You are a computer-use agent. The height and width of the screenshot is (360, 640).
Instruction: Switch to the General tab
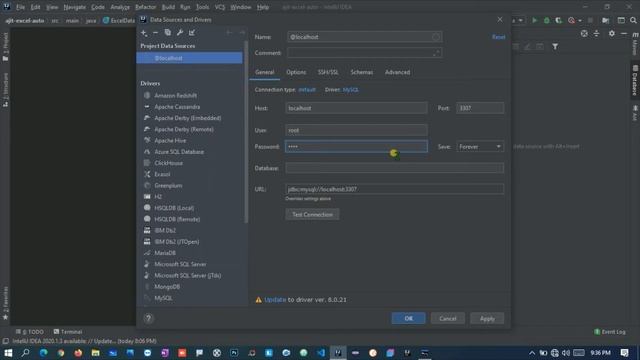tap(264, 72)
